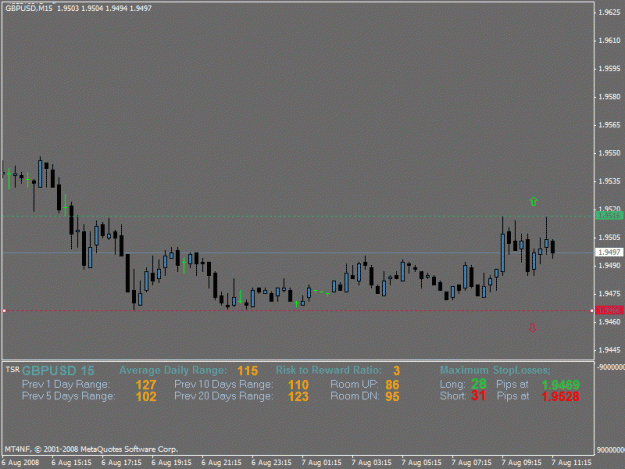Click the 7 Aug 01:15 time axis label
The height and width of the screenshot is (469, 625).
321,463
